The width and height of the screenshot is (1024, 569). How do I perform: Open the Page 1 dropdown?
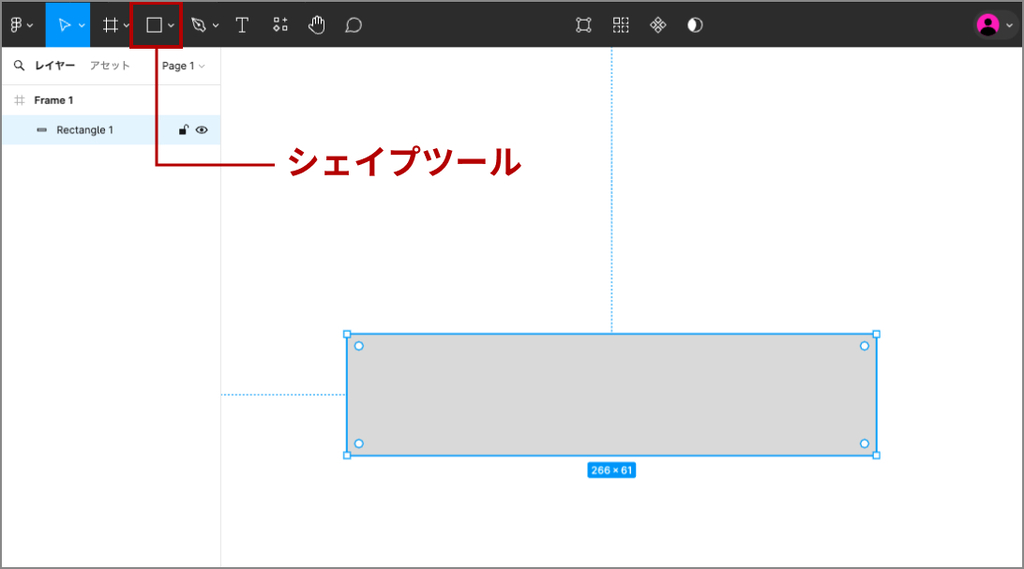coord(183,66)
